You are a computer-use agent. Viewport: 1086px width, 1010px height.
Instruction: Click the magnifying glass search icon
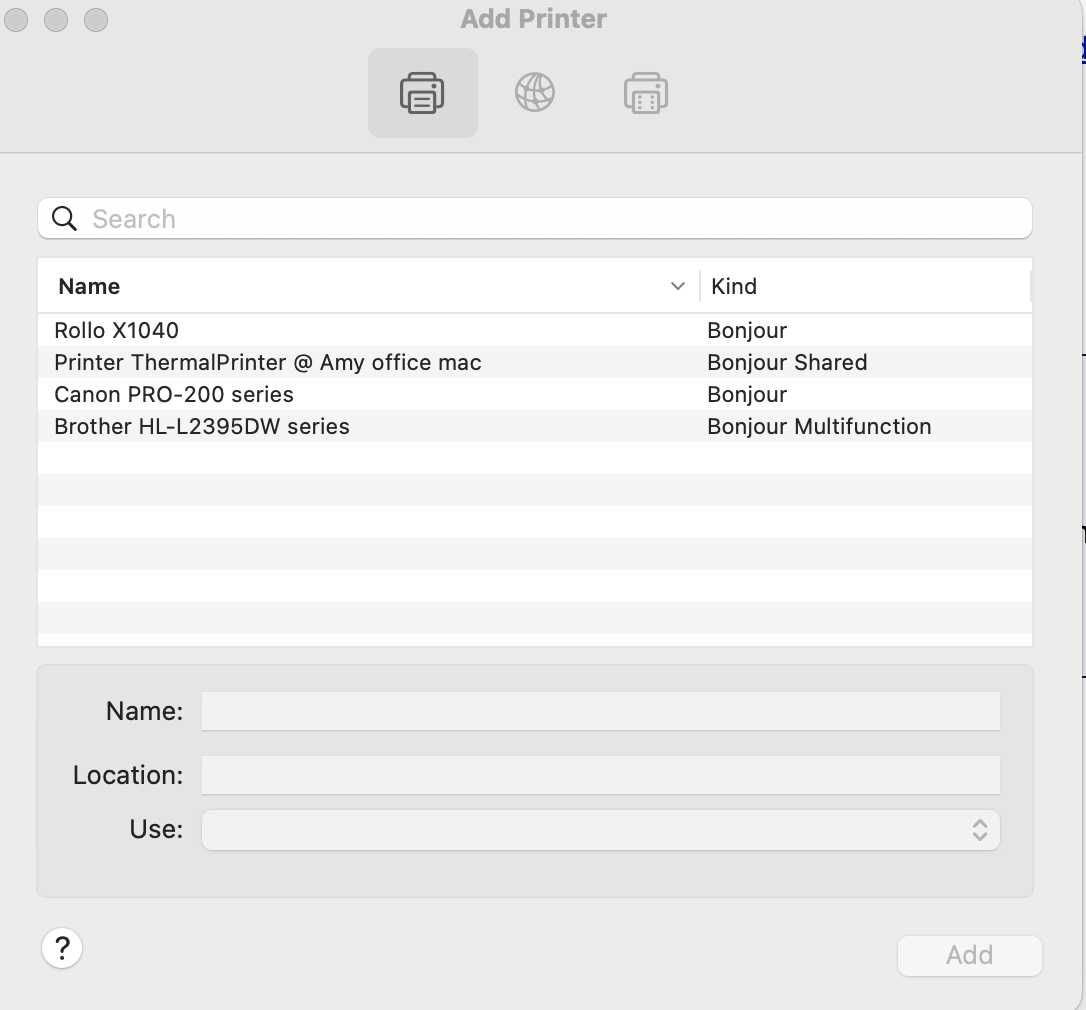(65, 219)
